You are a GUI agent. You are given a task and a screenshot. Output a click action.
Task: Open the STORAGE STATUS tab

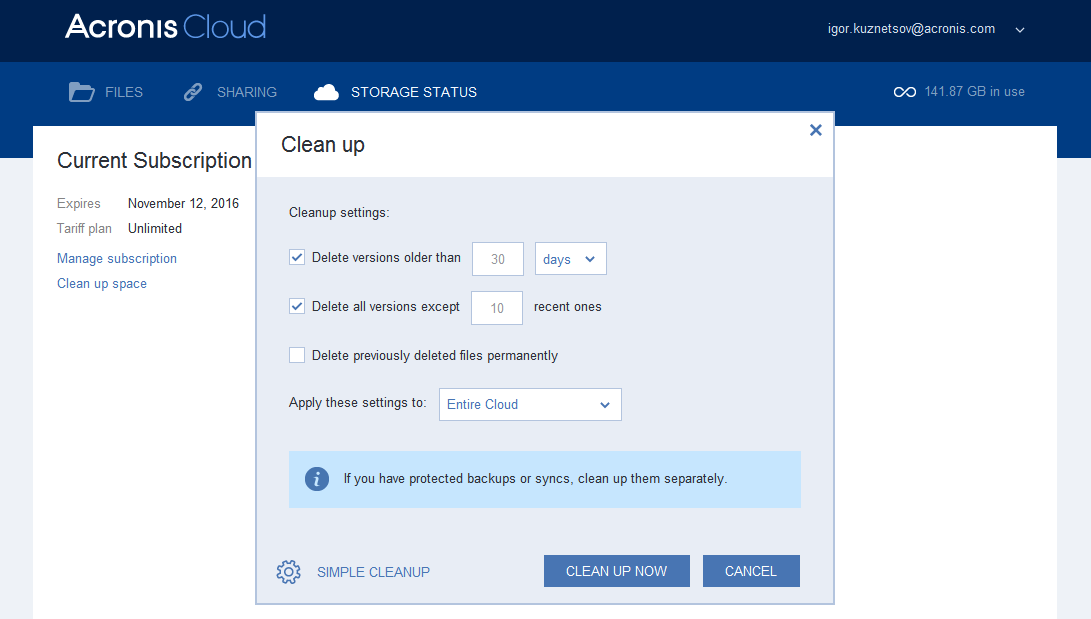point(413,92)
